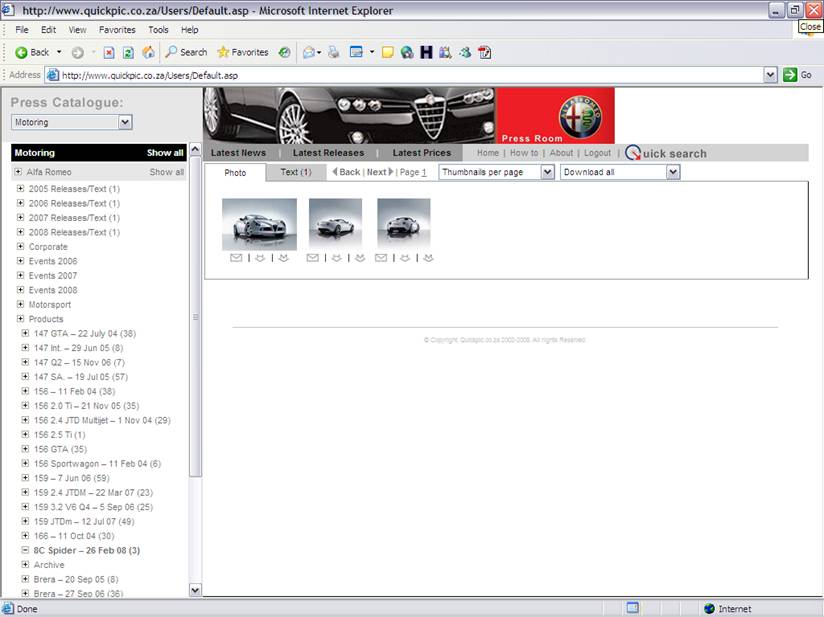Click the Quick search magnifier logo
This screenshot has height=617, width=824.
[633, 153]
